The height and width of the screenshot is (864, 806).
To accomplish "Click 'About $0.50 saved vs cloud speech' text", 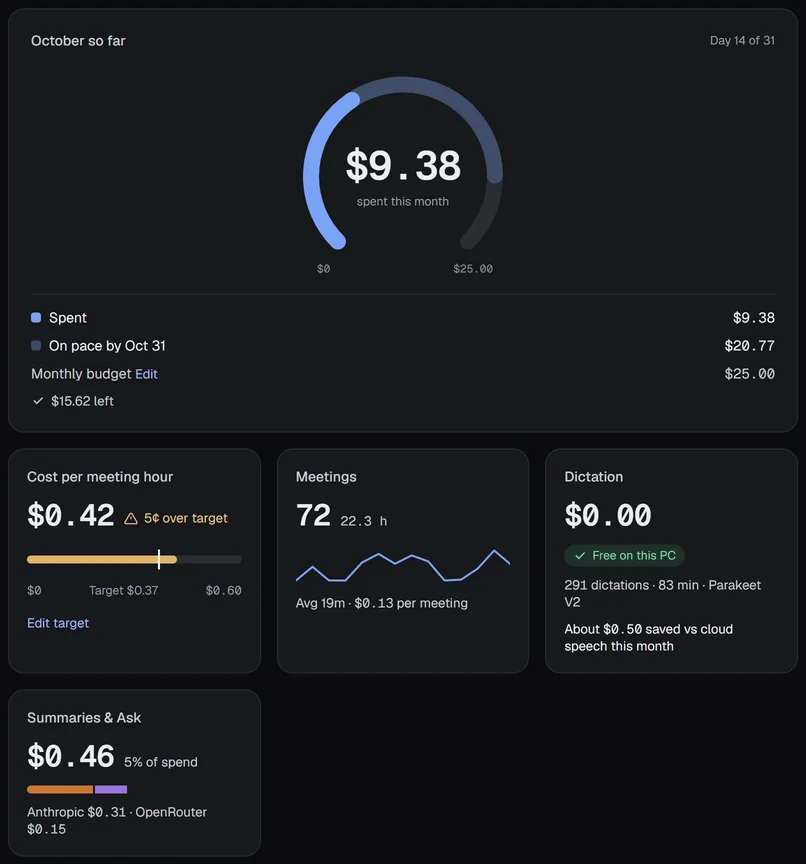I will (x=648, y=638).
